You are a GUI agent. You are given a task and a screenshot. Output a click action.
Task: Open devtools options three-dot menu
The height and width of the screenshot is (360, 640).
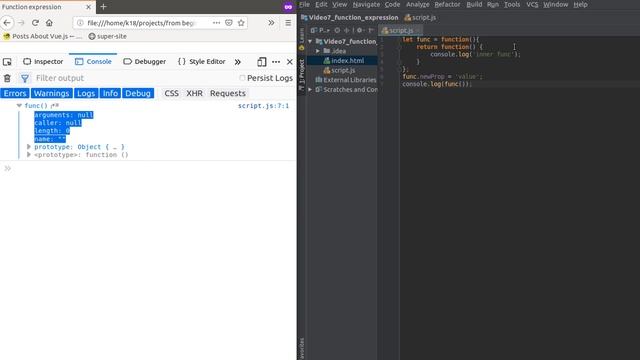pos(276,62)
